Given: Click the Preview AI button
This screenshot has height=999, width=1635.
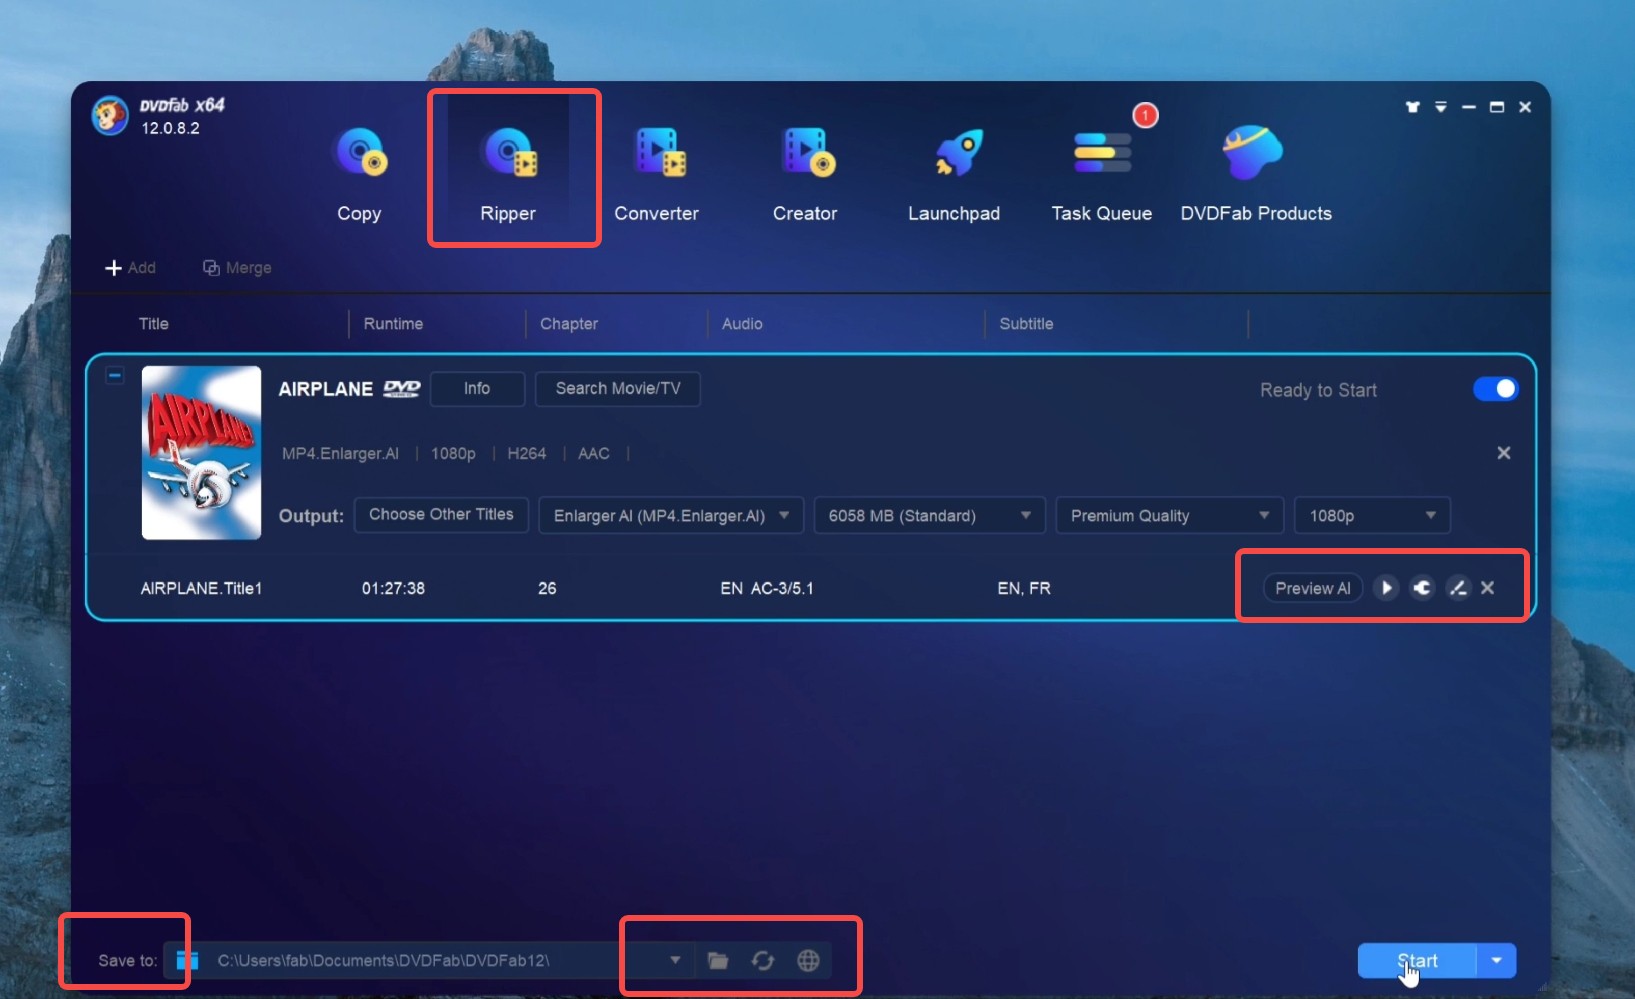Looking at the screenshot, I should click(1313, 588).
